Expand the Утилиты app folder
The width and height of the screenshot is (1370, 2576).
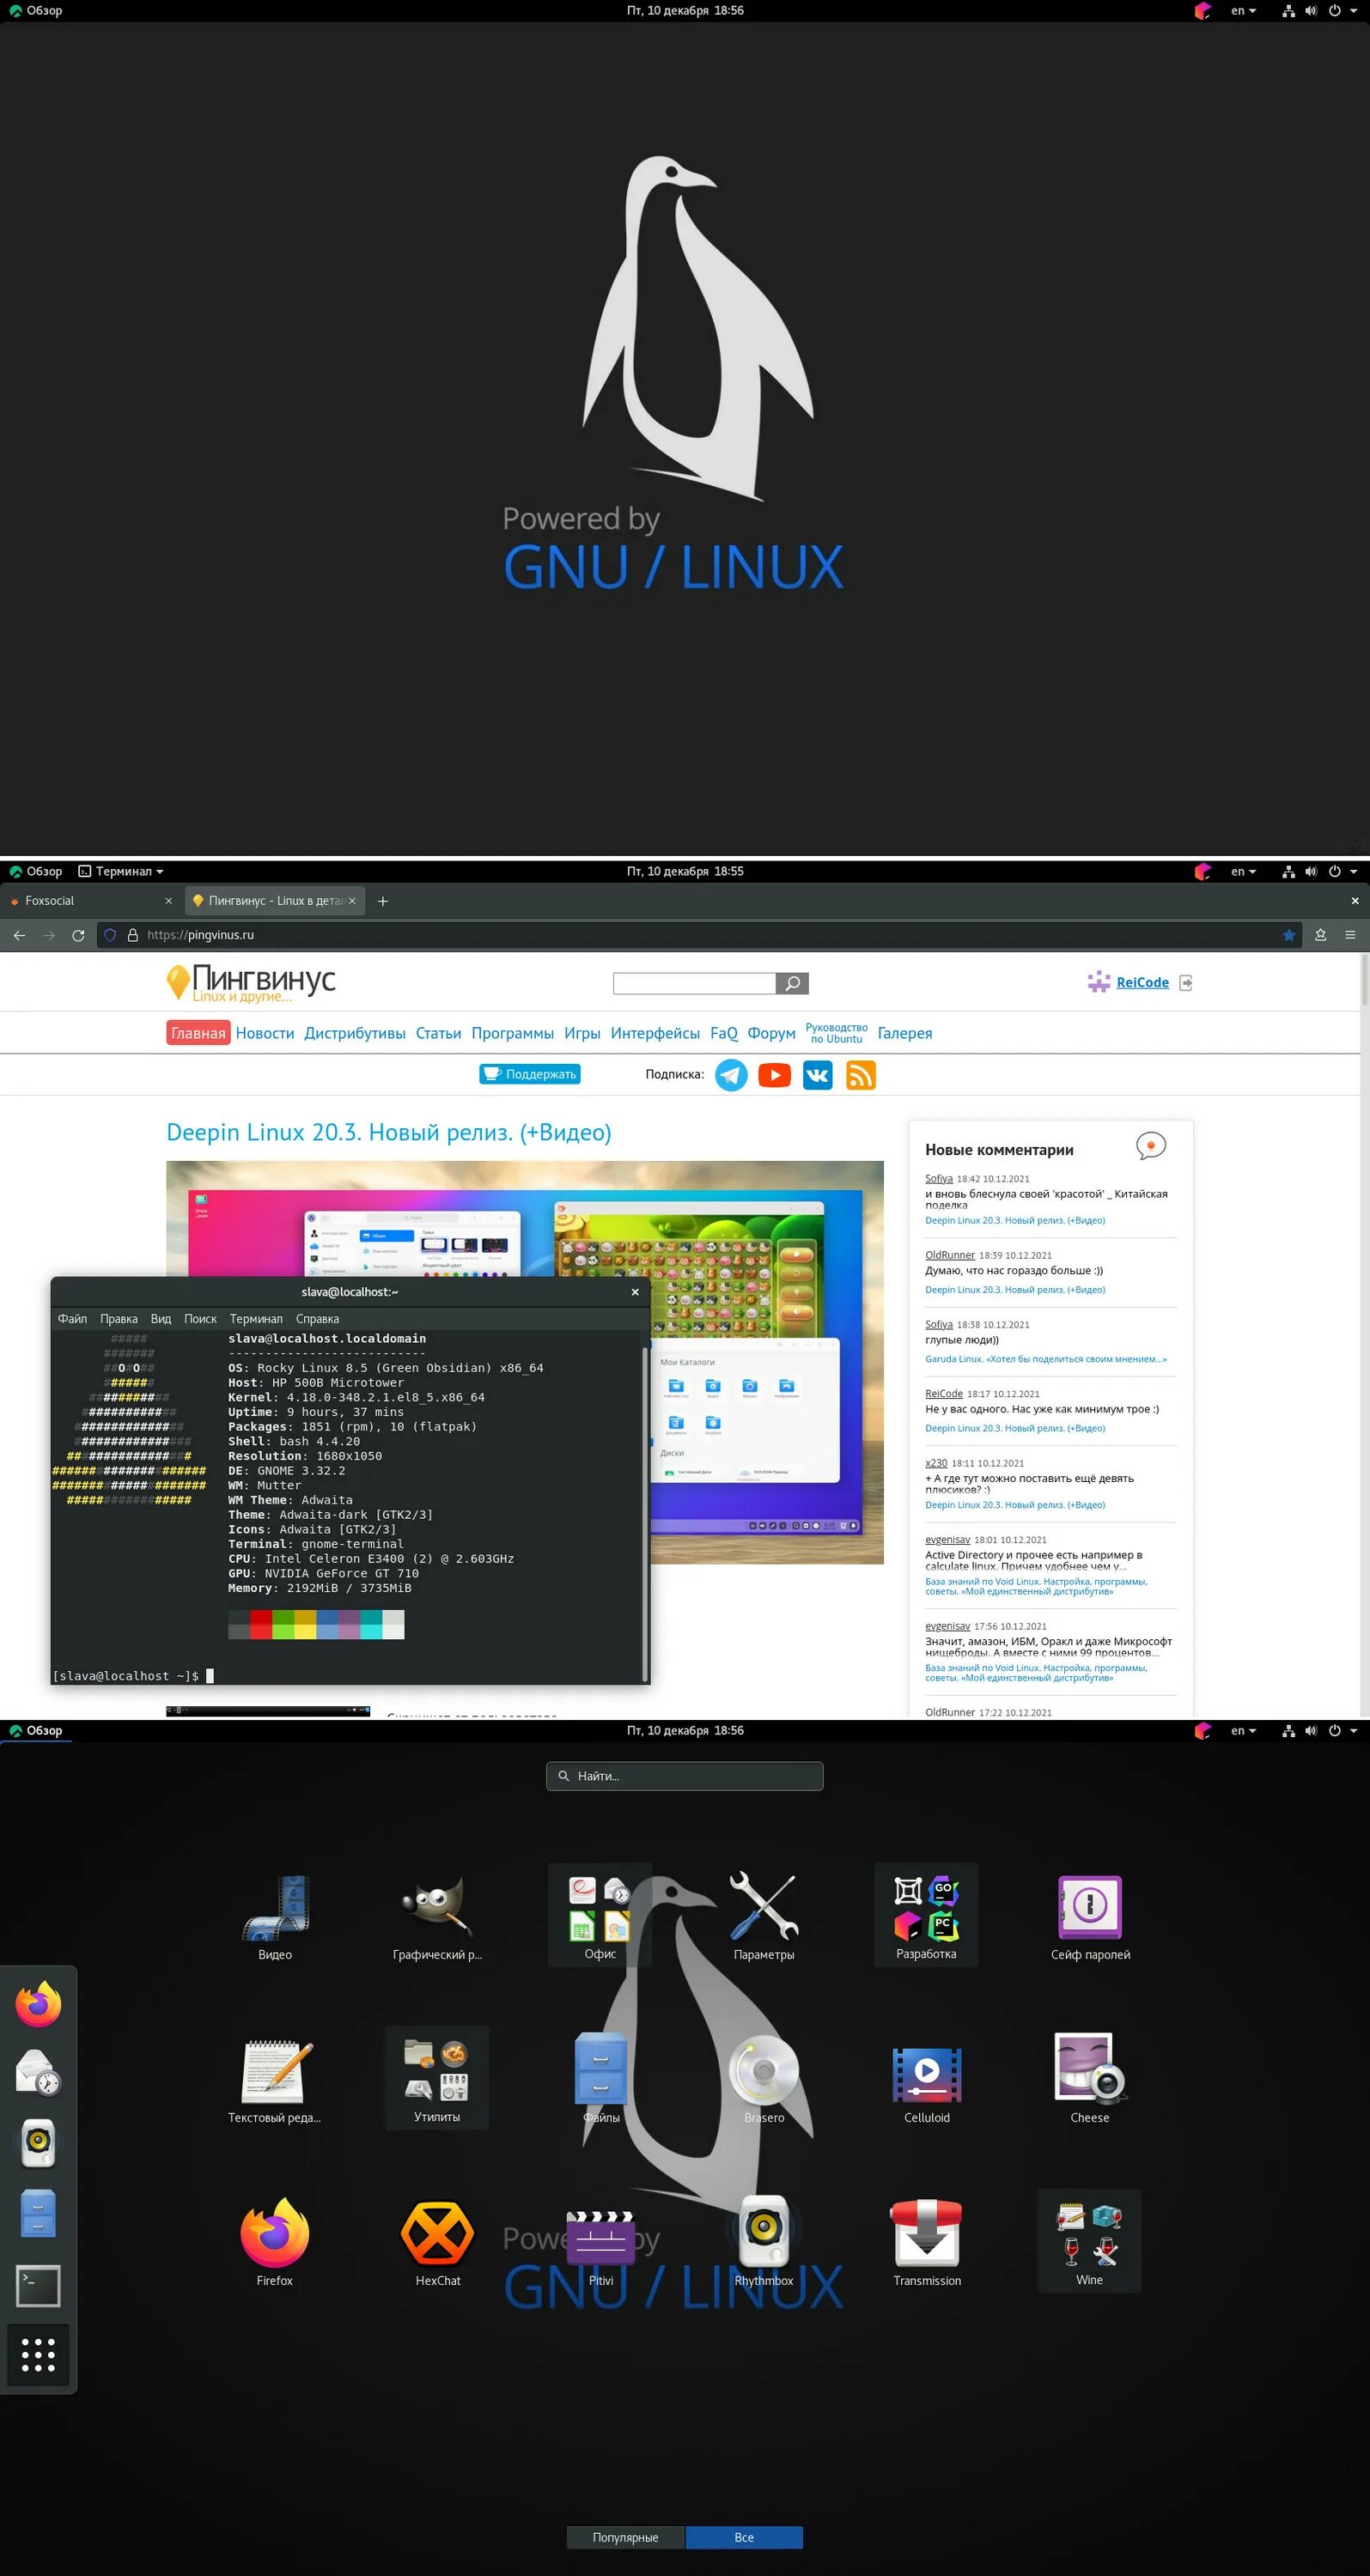[437, 2078]
